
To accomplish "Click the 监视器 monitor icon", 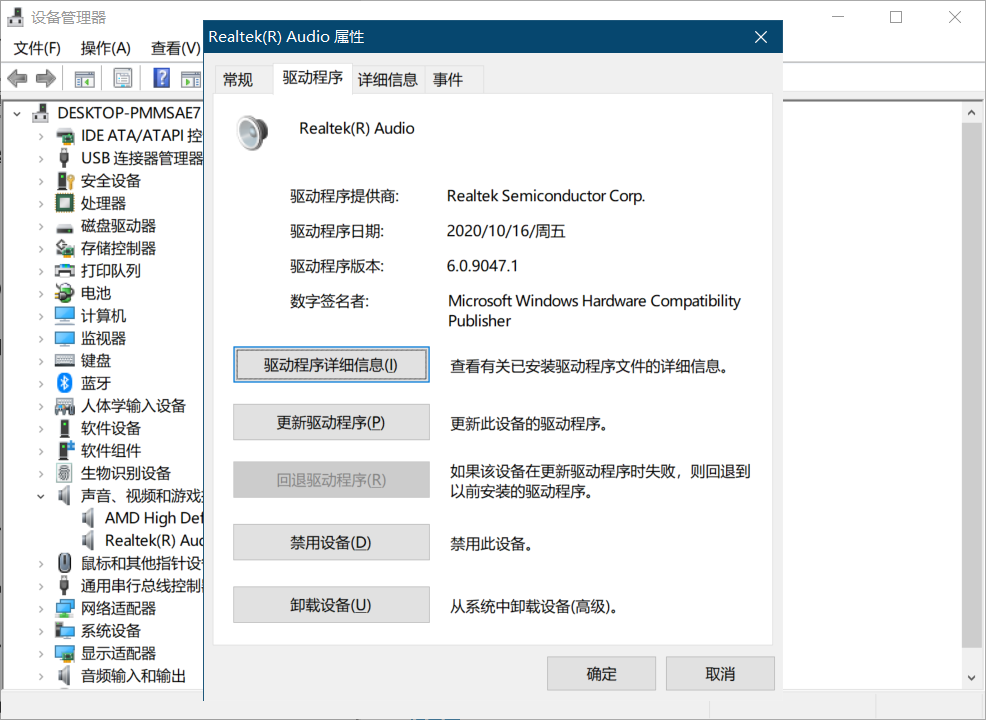I will pos(65,338).
